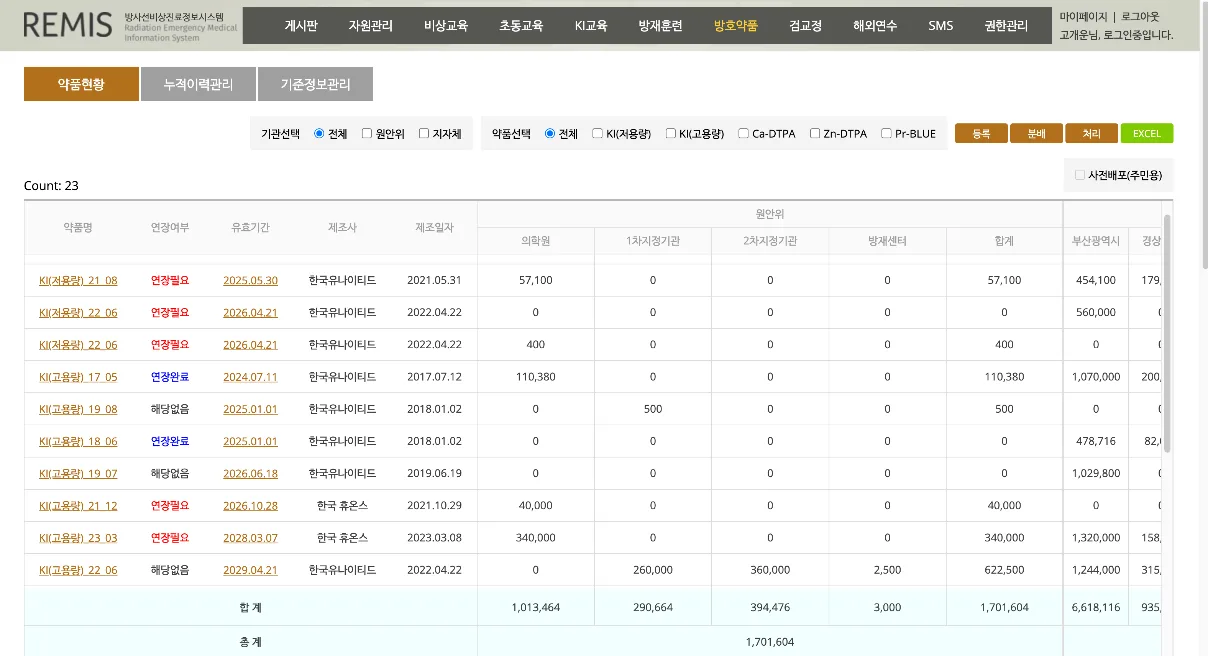The height and width of the screenshot is (656, 1208).
Task: Click expiry date 2024.07.11
Action: (250, 377)
